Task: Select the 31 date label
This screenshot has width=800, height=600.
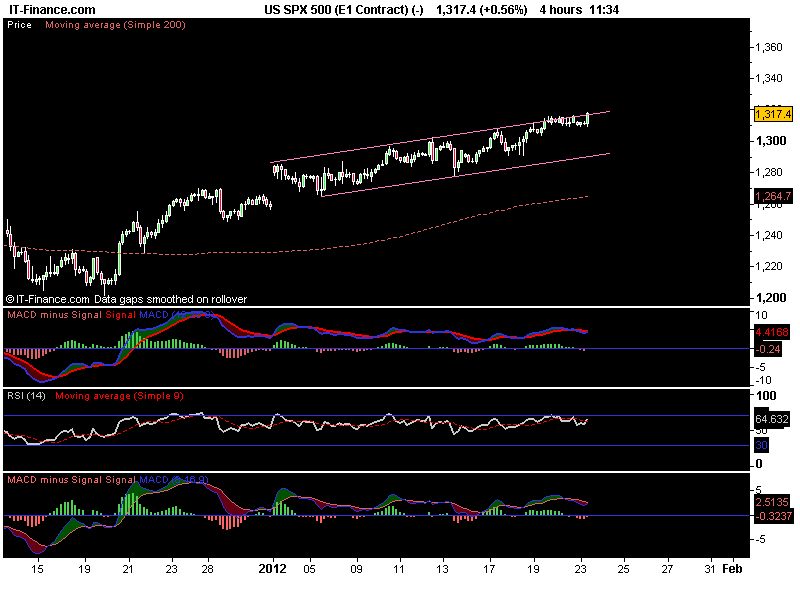Action: [x=710, y=569]
